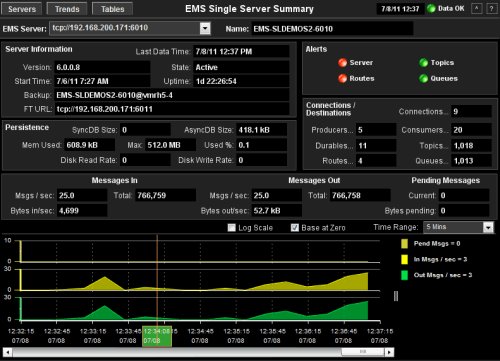Open the Trends tab
This screenshot has width=500, height=361.
point(67,9)
